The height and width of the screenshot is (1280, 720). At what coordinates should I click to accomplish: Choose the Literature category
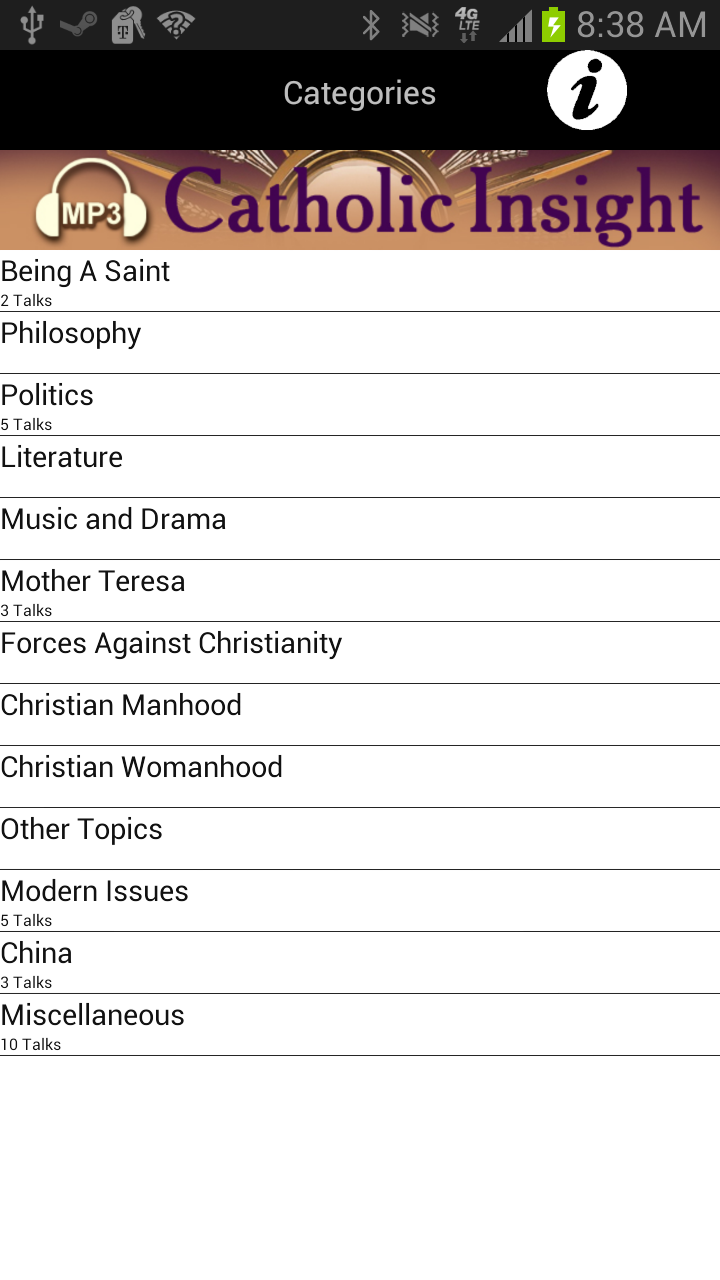(x=360, y=467)
